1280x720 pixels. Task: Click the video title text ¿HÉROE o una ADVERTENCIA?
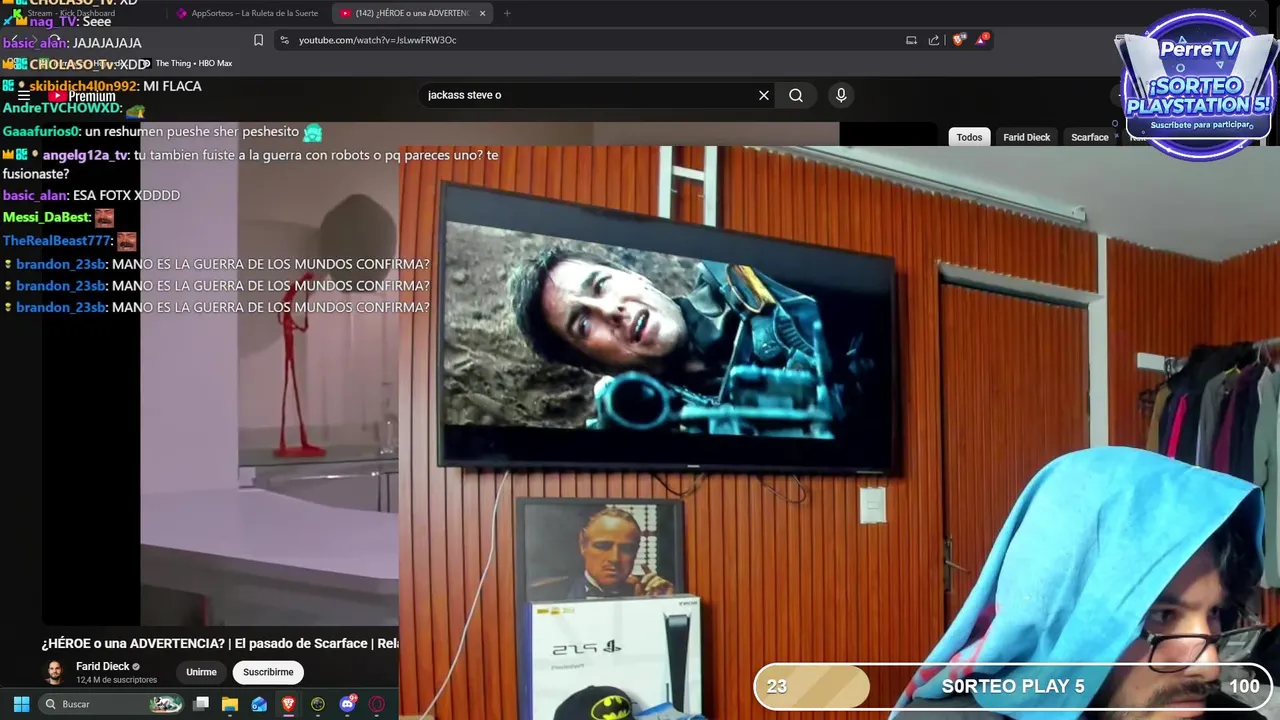(x=220, y=643)
